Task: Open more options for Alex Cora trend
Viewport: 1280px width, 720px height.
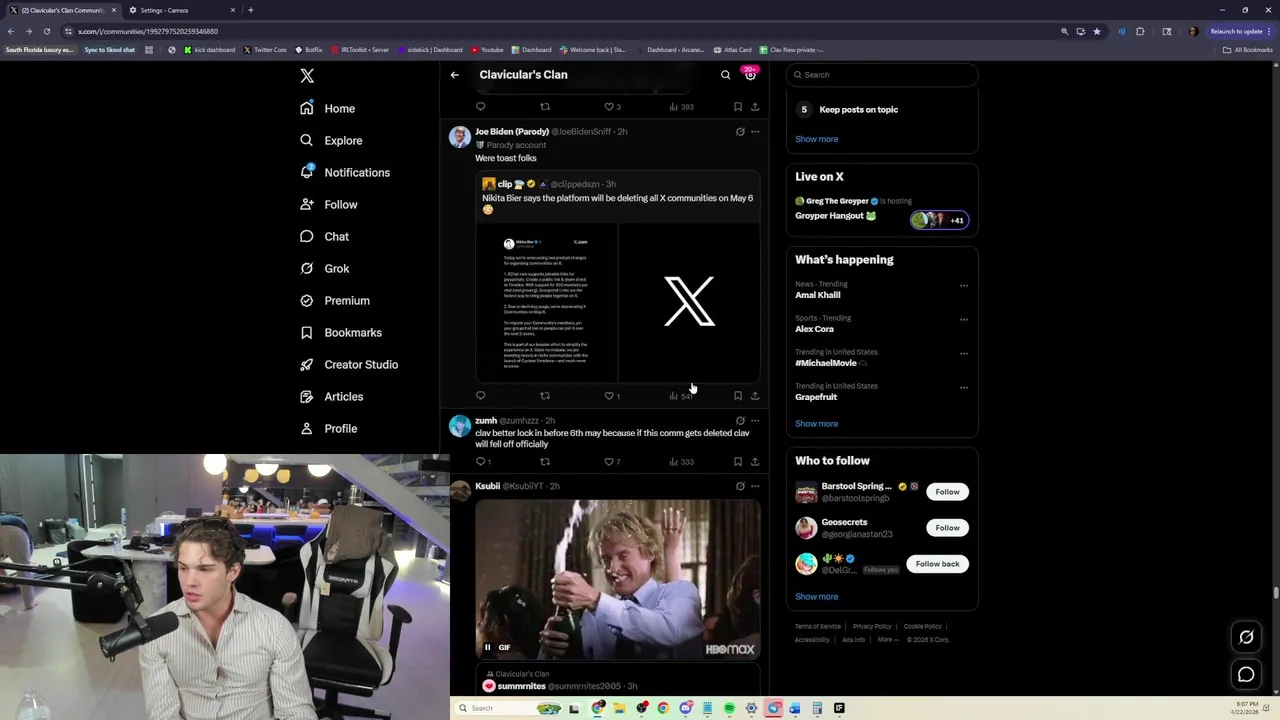Action: [x=964, y=320]
